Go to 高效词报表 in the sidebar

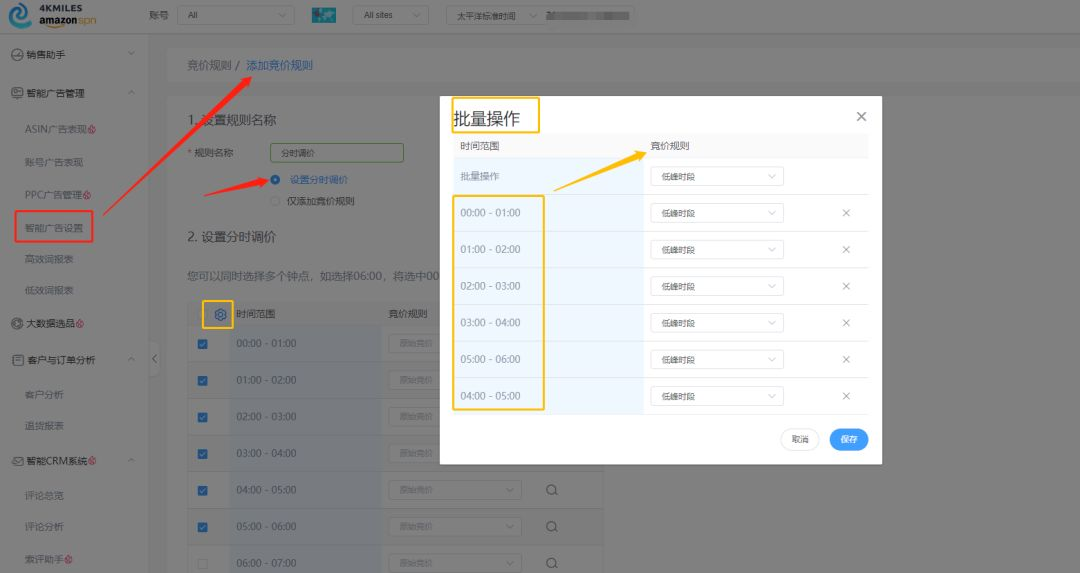[x=49, y=259]
